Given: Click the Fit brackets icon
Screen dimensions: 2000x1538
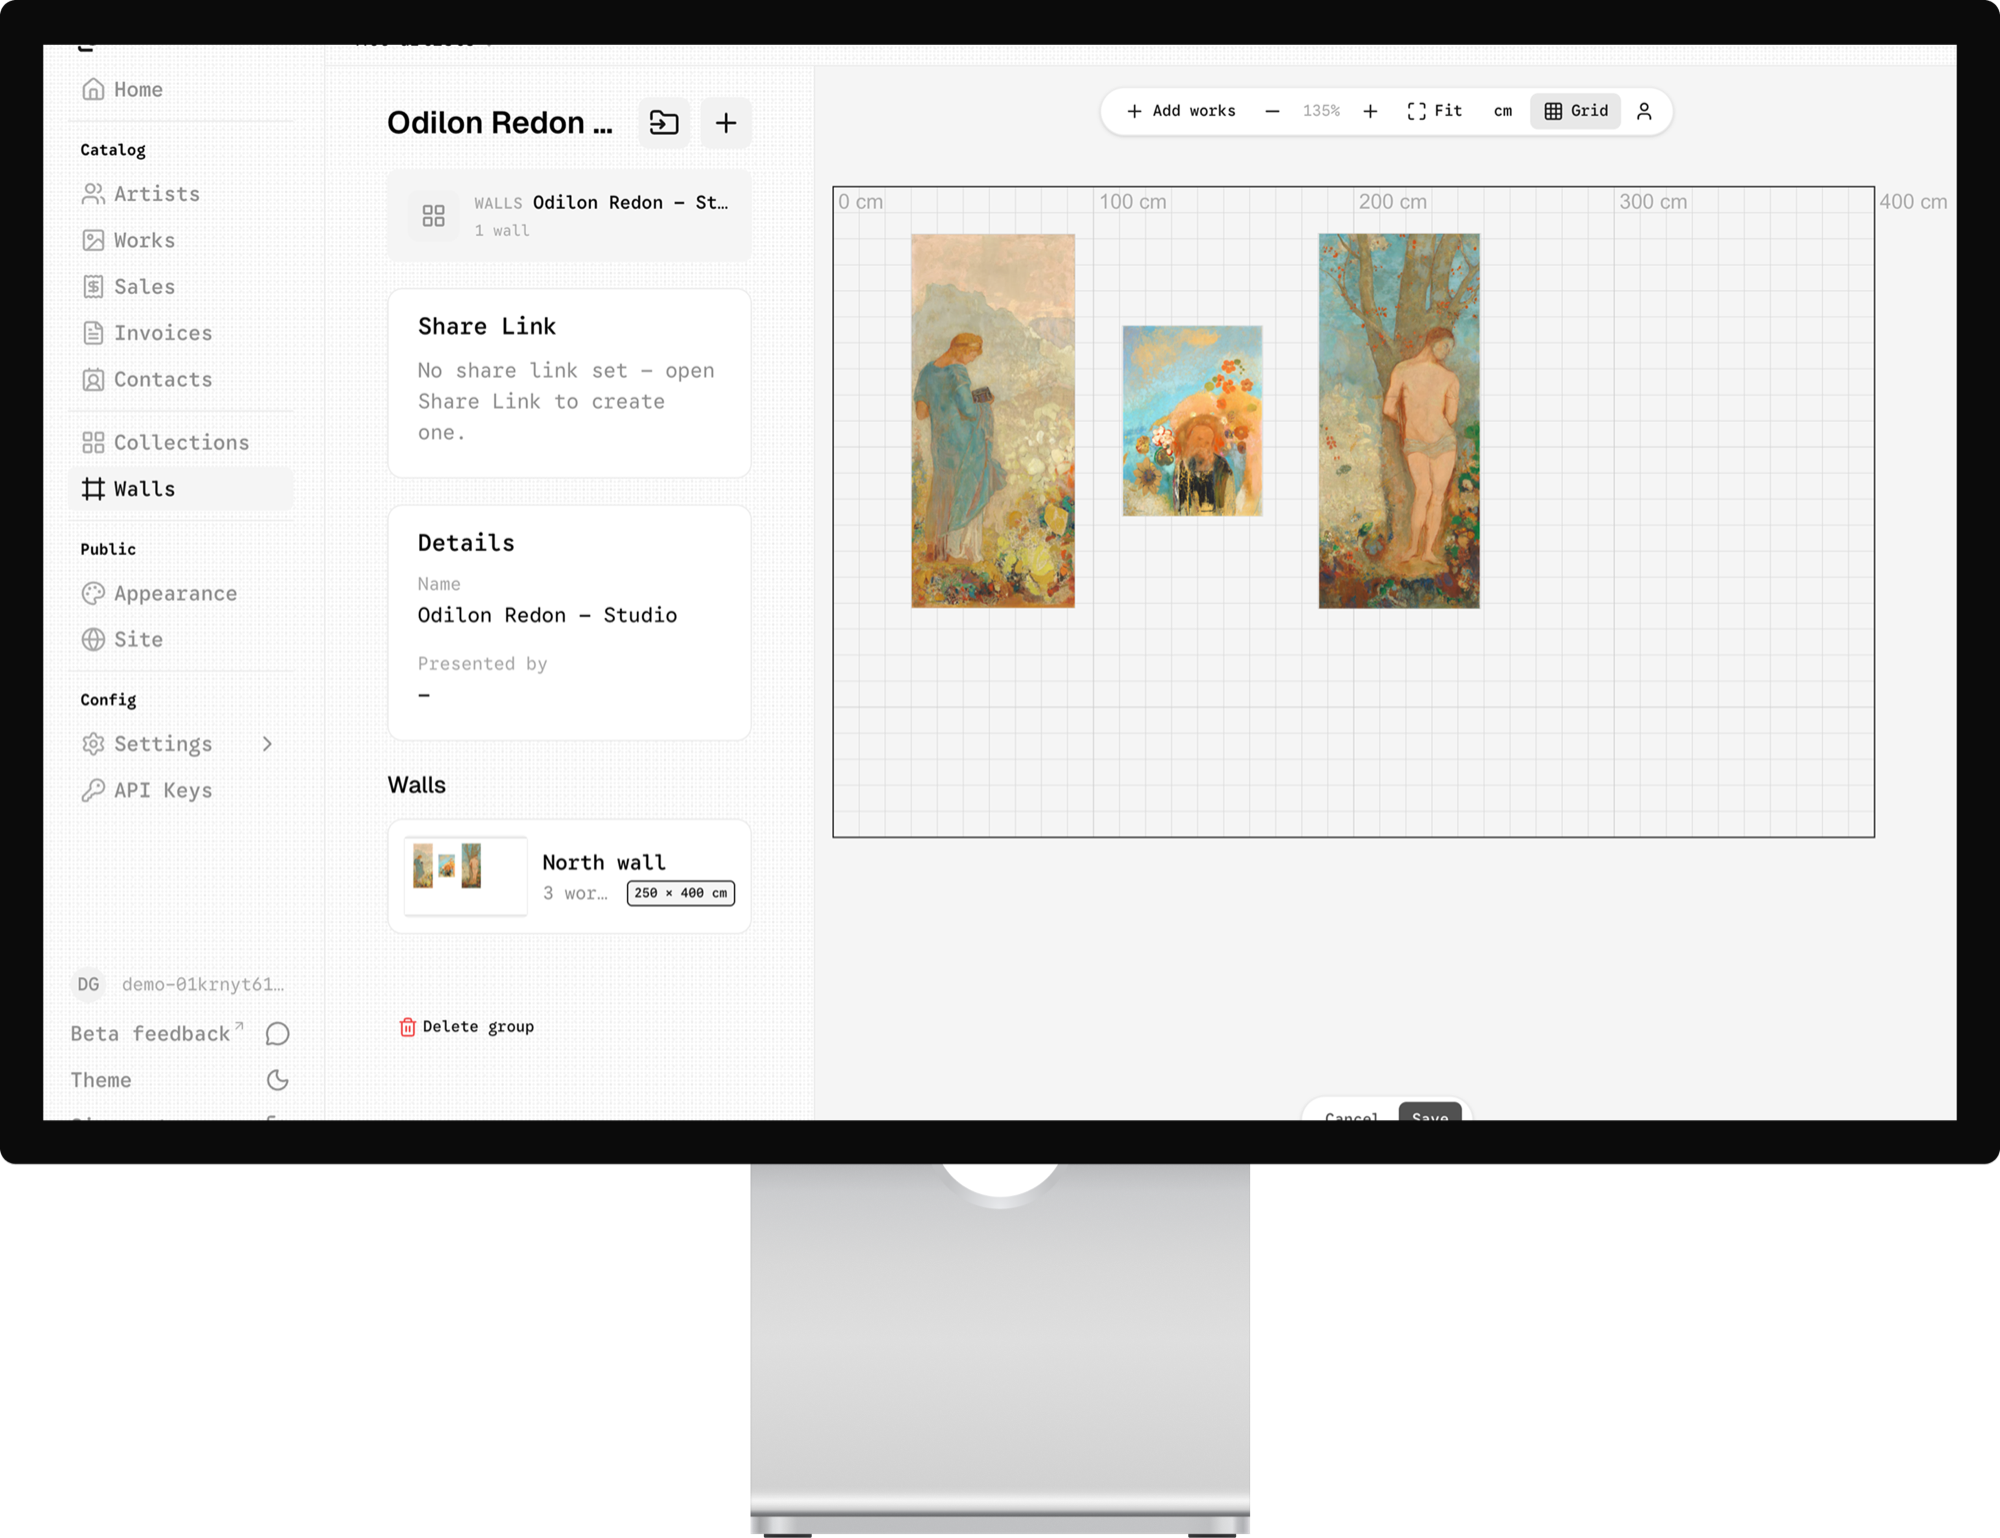Looking at the screenshot, I should point(1416,111).
